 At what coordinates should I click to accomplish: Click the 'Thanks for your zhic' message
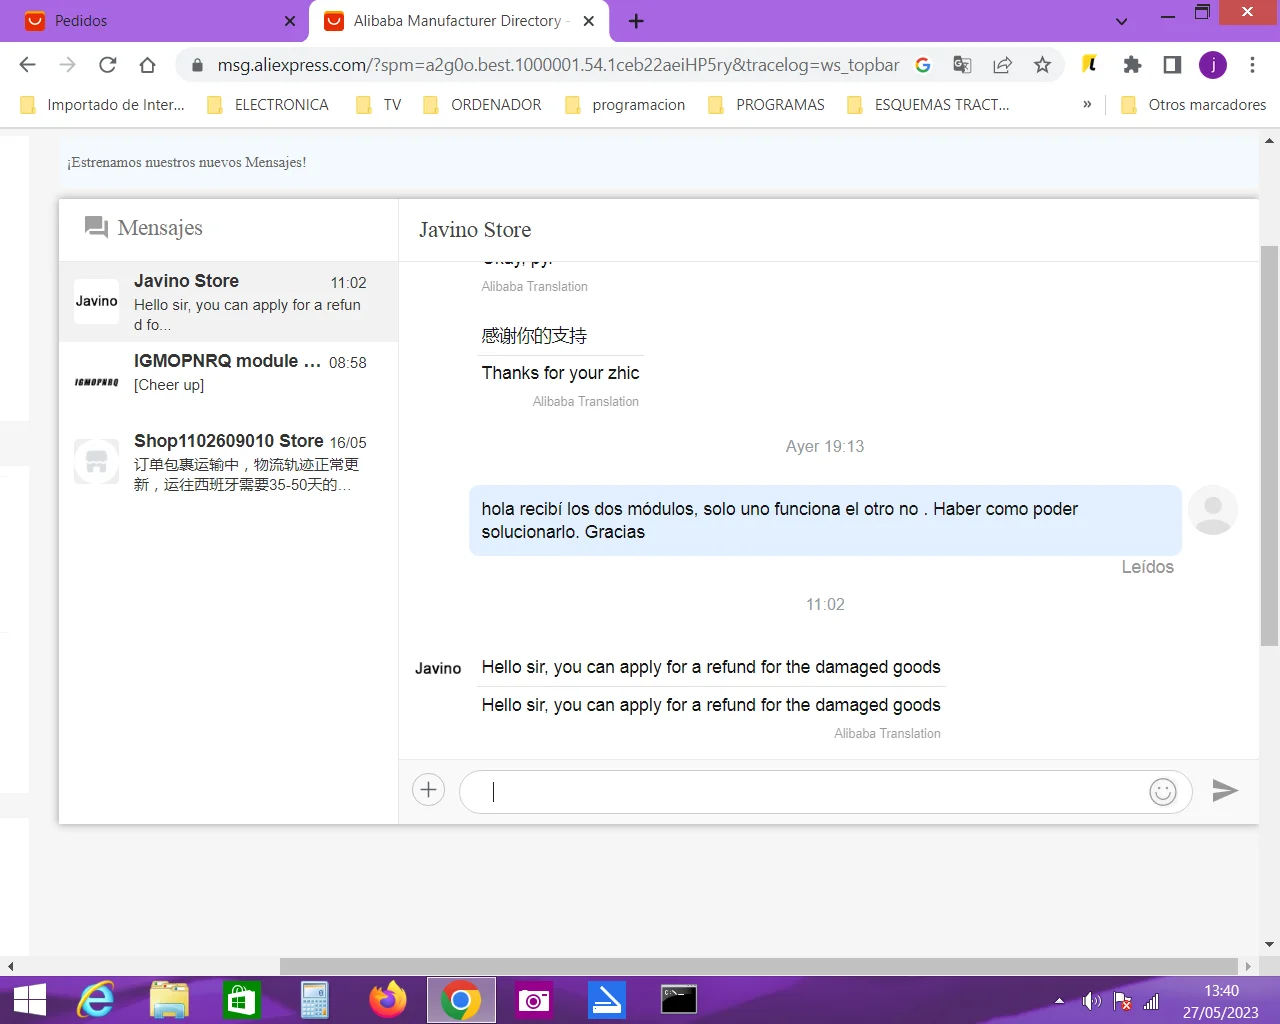pyautogui.click(x=560, y=373)
